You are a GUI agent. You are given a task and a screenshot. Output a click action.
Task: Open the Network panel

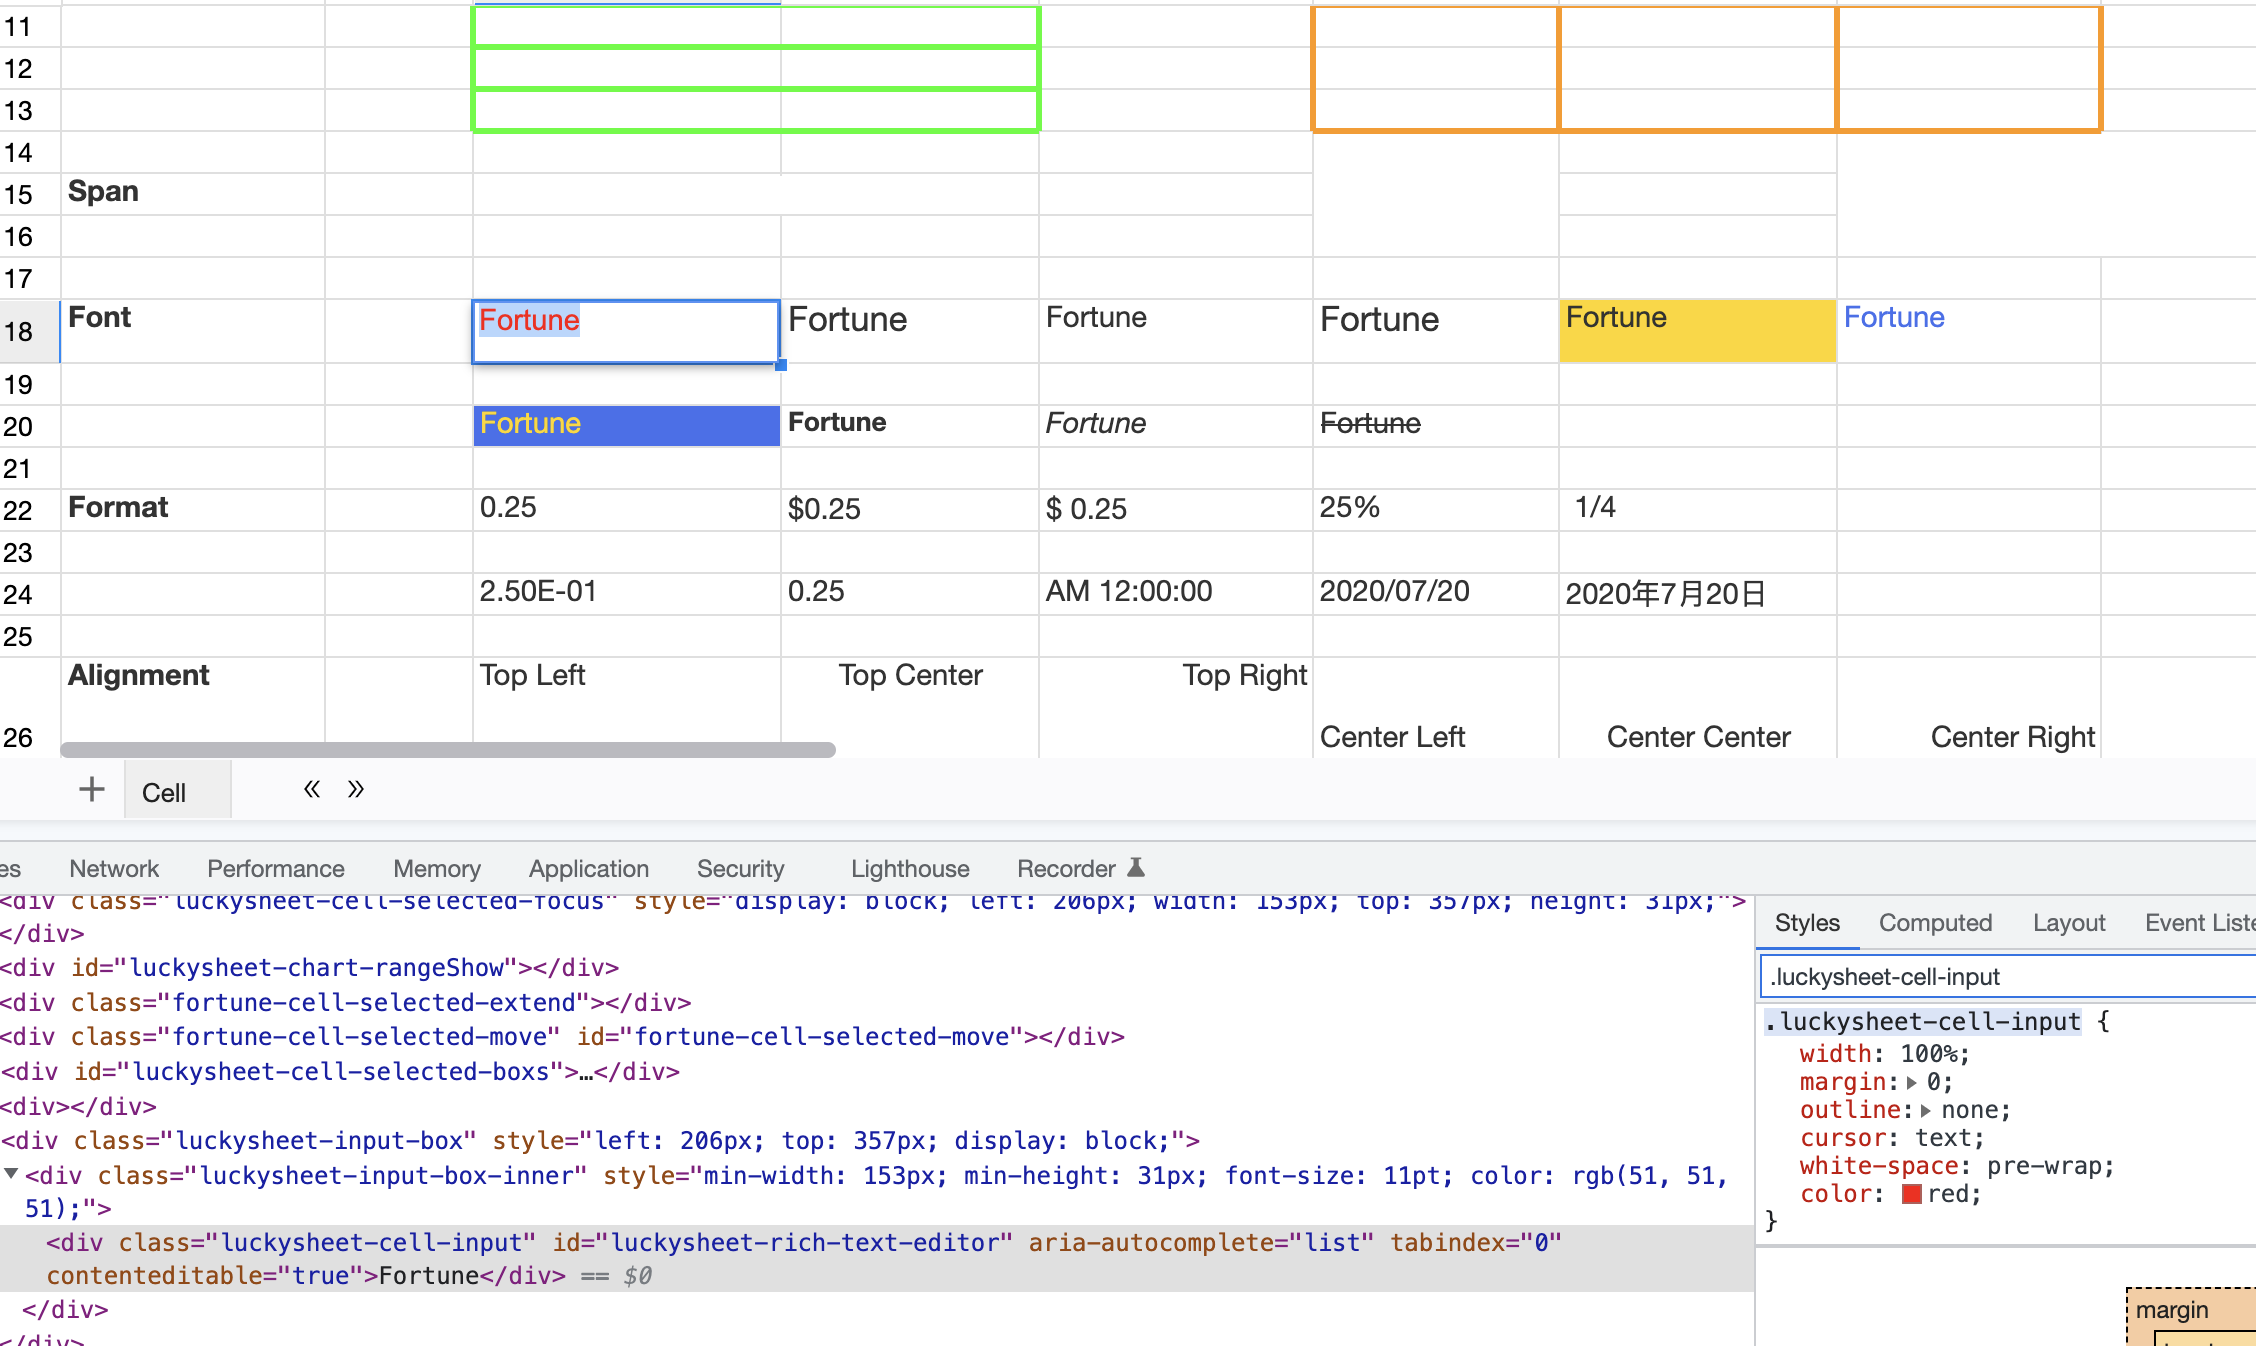113,868
